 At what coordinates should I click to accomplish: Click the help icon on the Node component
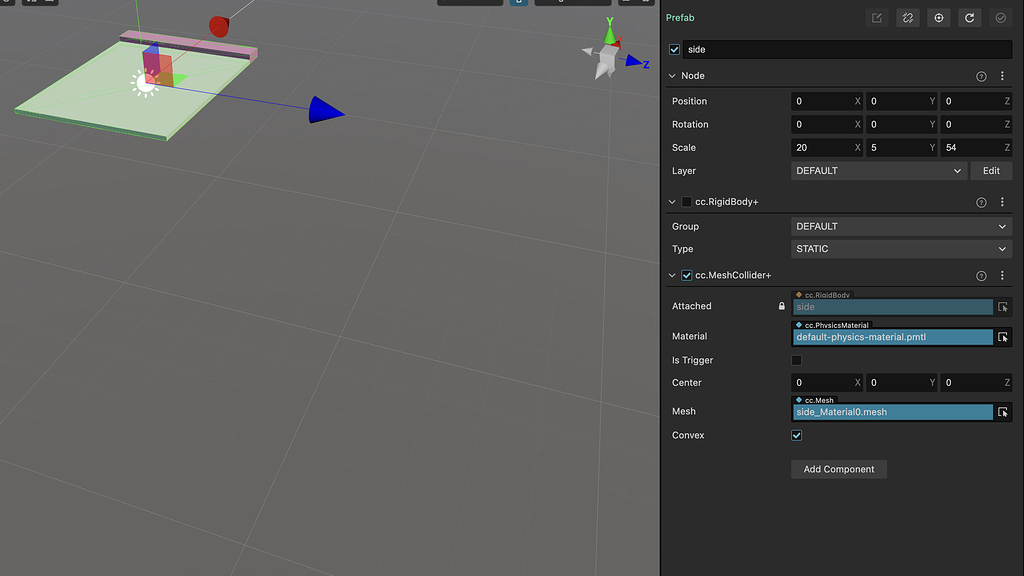click(981, 75)
